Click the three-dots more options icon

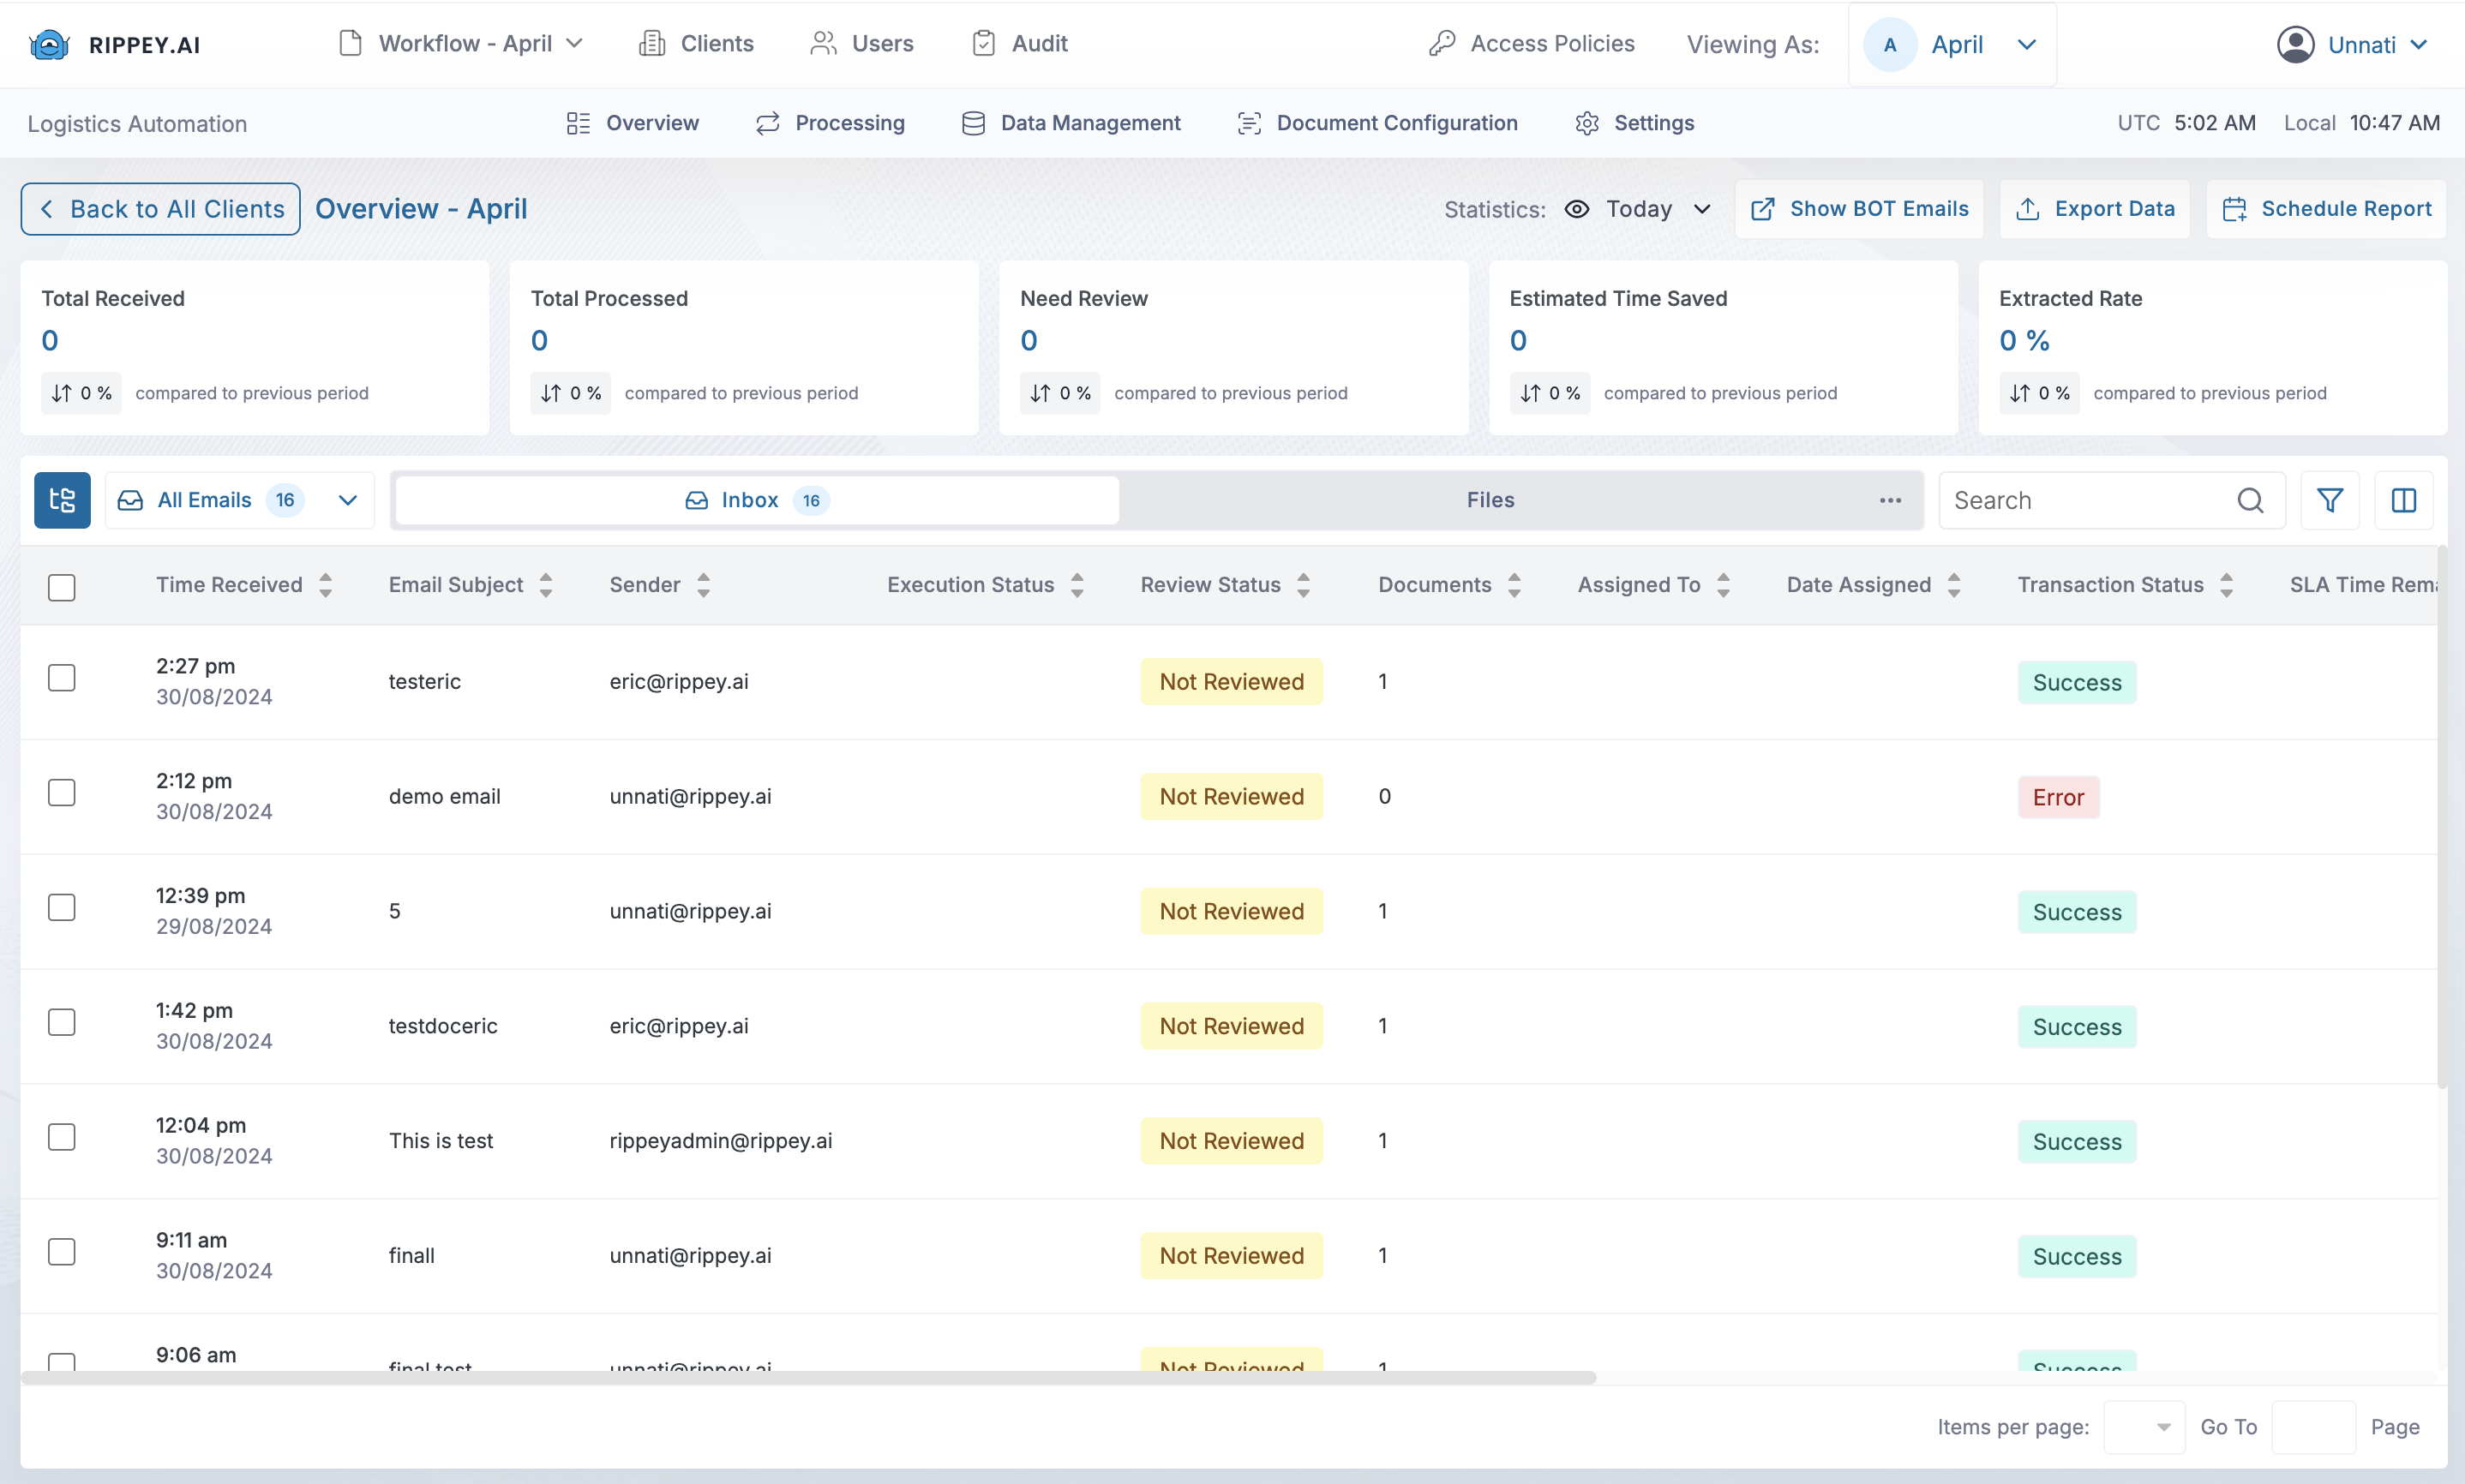[1890, 500]
